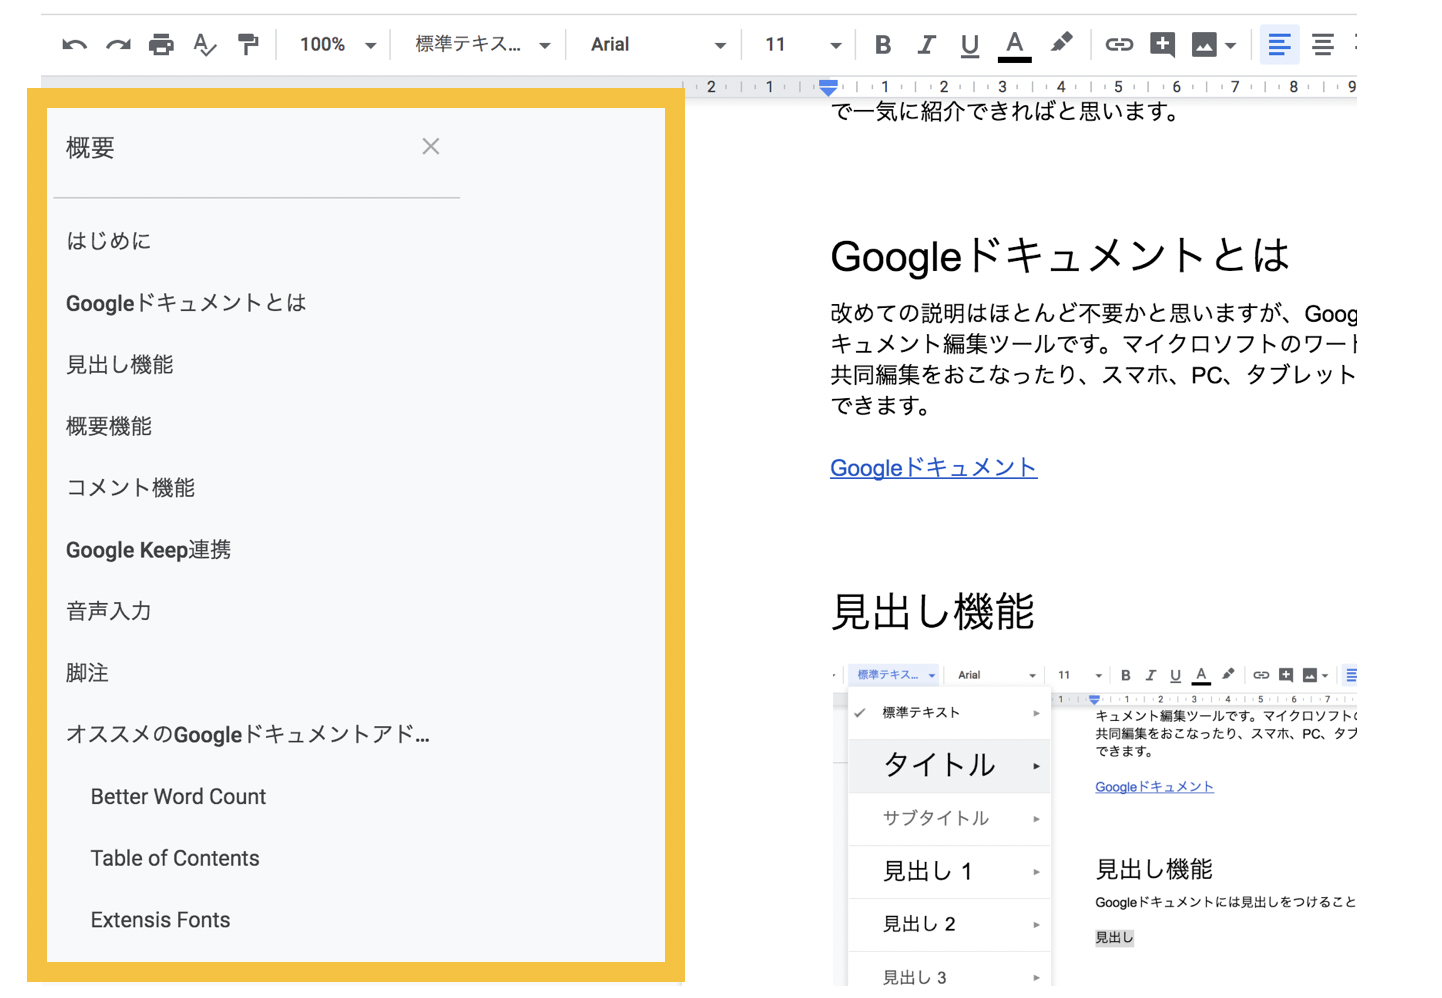Add a comment with the plus bubble icon

pos(1162,45)
